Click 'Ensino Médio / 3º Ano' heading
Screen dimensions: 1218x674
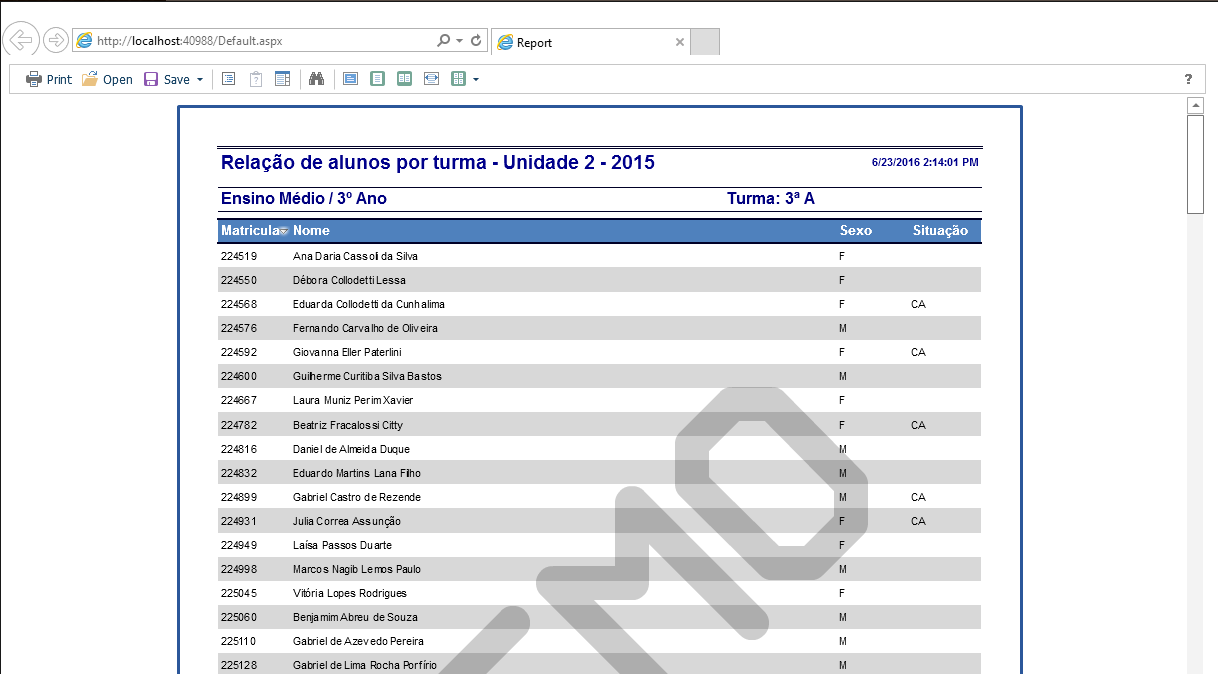[x=304, y=199]
